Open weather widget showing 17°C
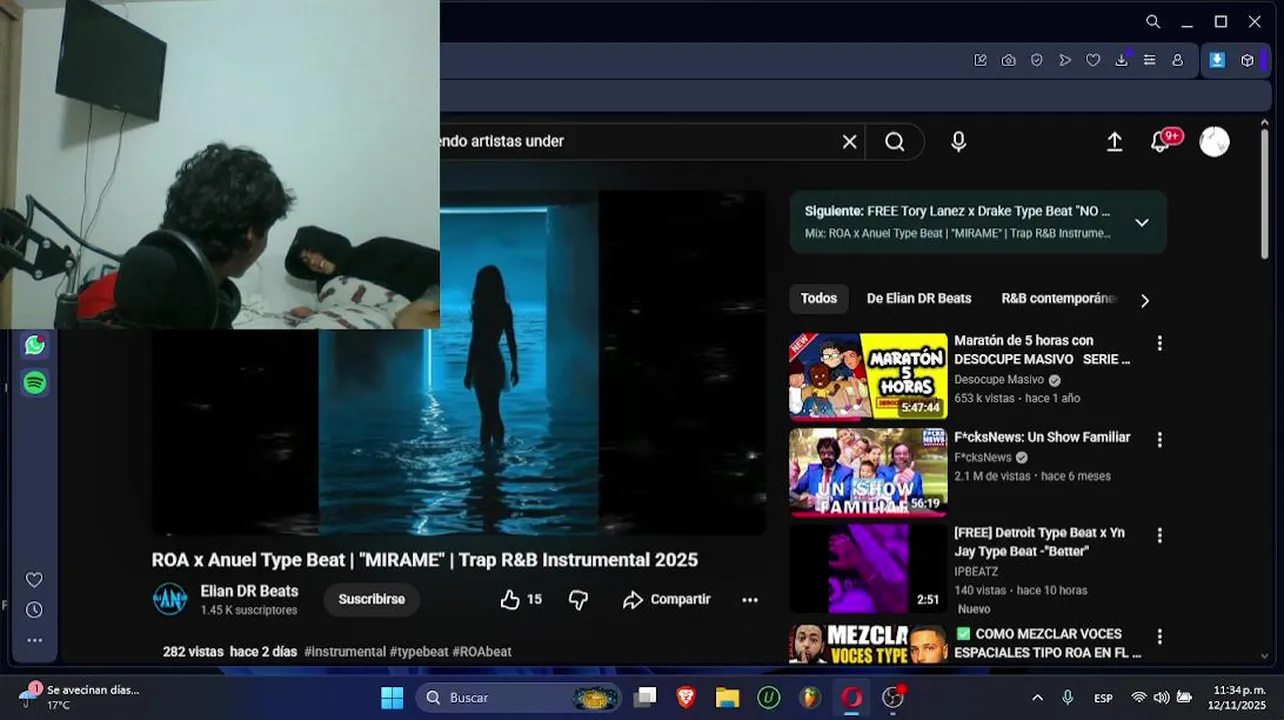 pyautogui.click(x=80, y=697)
